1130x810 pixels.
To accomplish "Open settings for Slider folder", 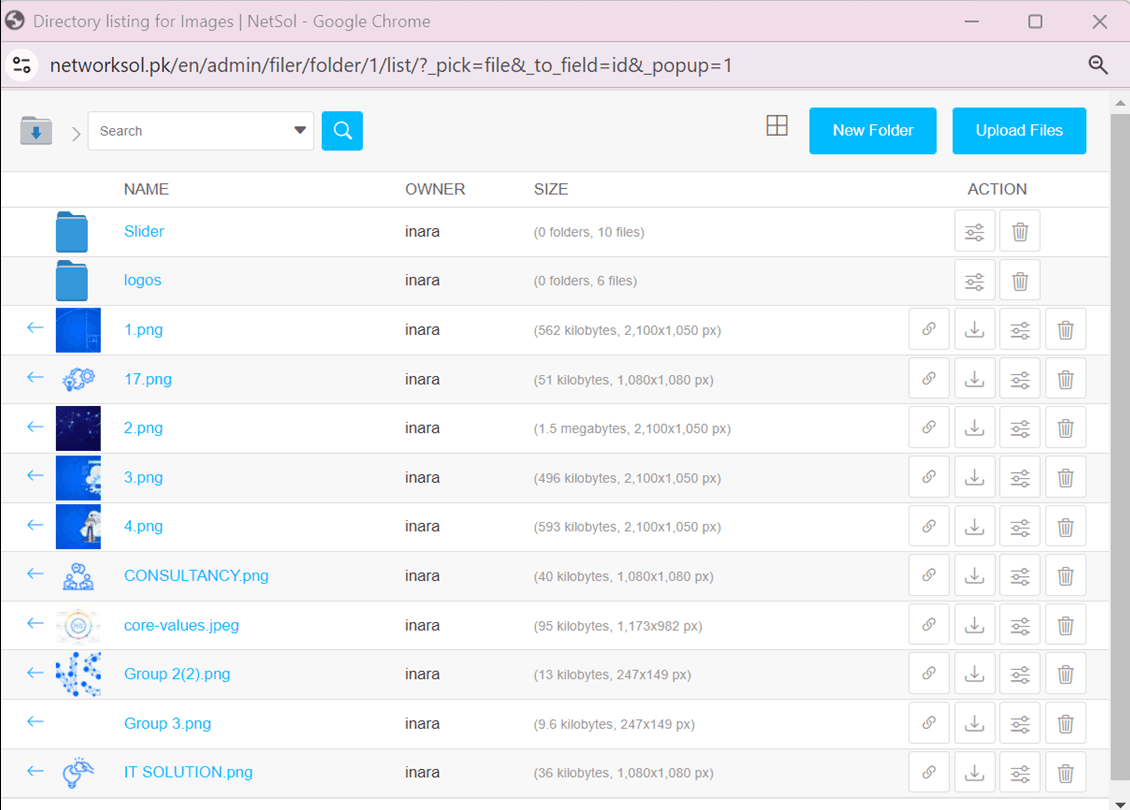I will coord(974,231).
